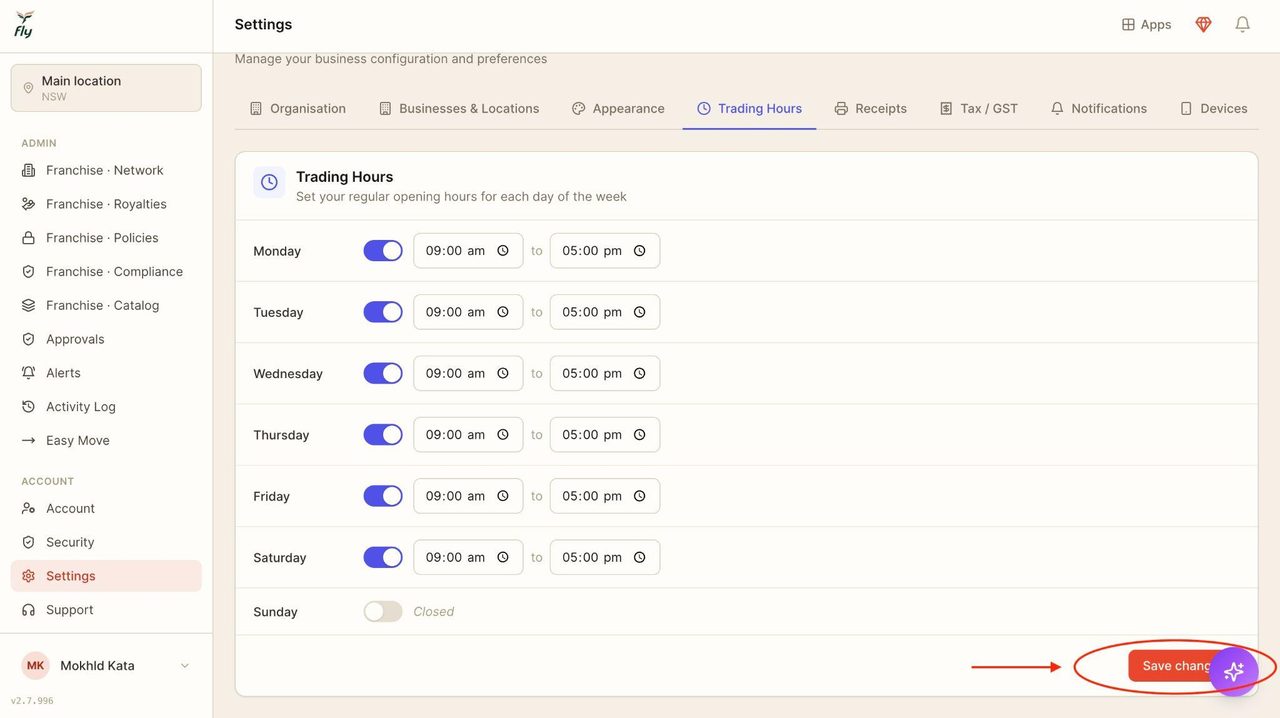Select Settings in sidebar
This screenshot has width=1280, height=718.
106,576
